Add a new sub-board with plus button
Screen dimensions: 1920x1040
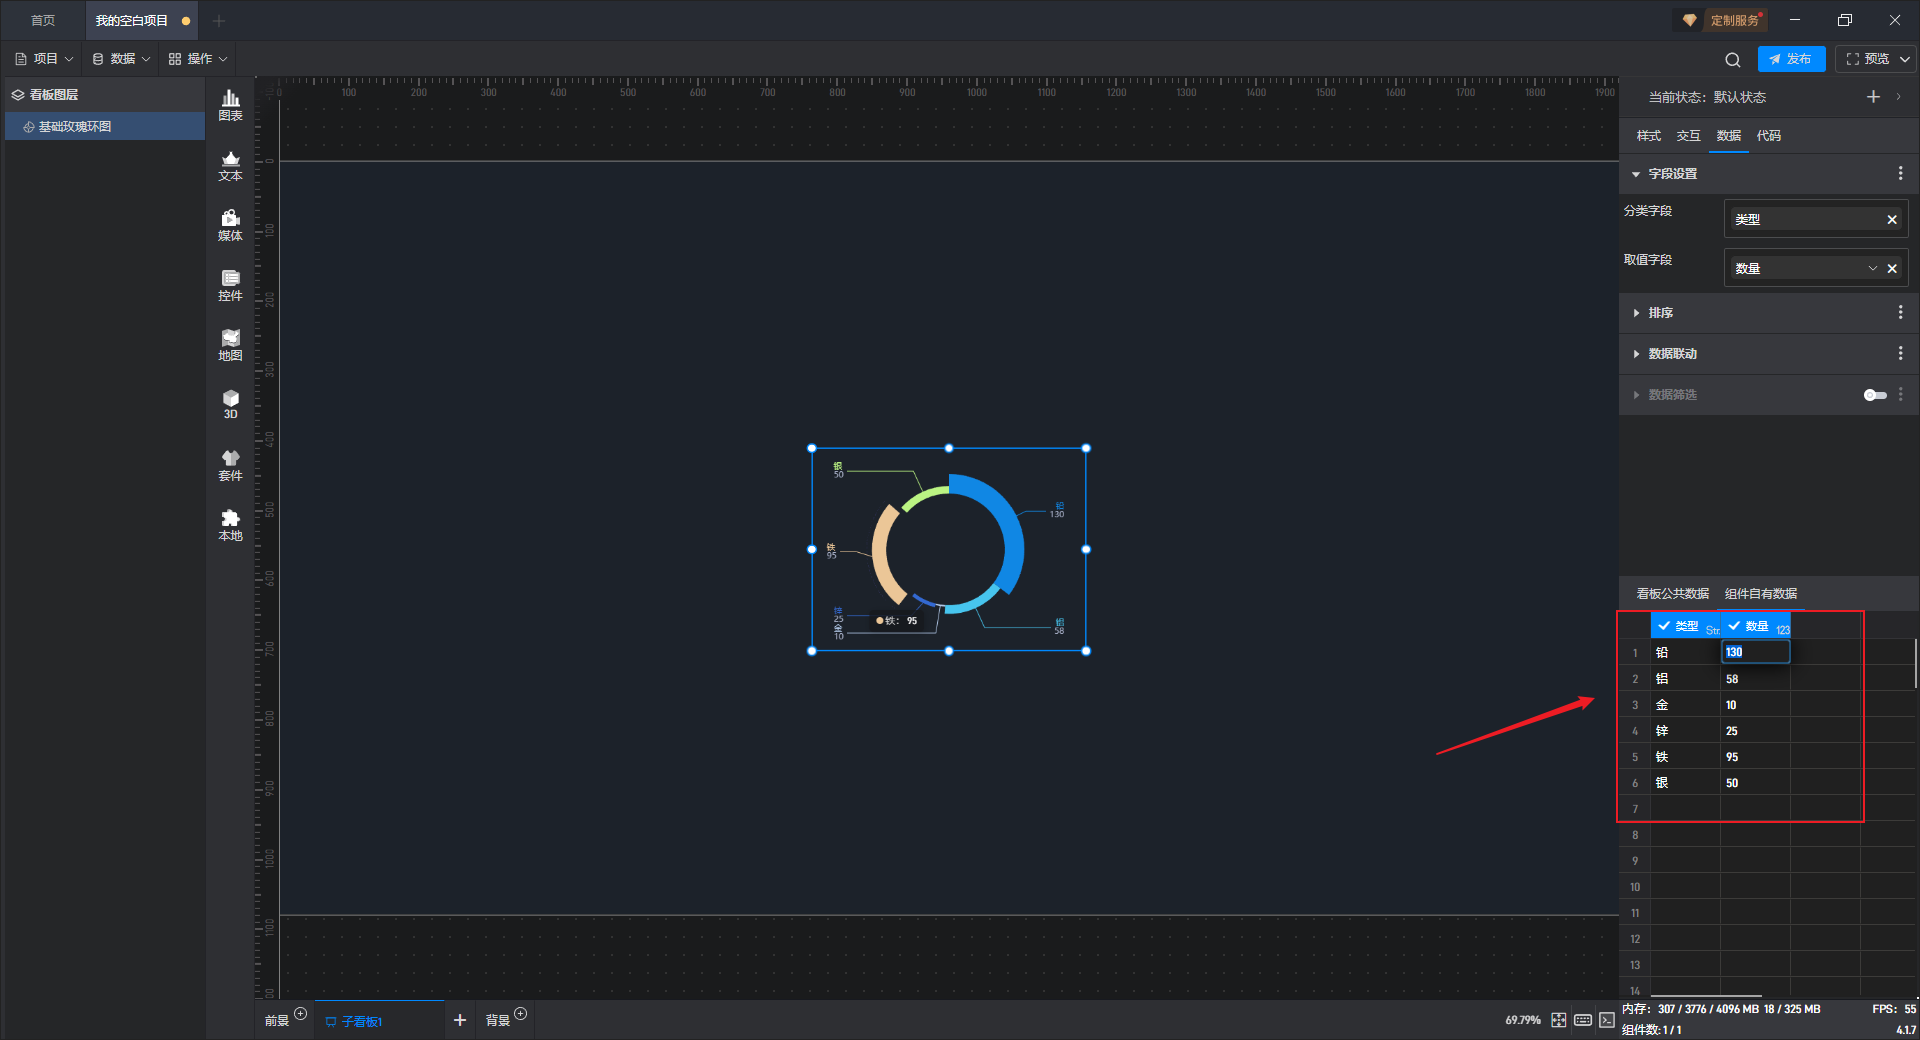click(x=460, y=1020)
